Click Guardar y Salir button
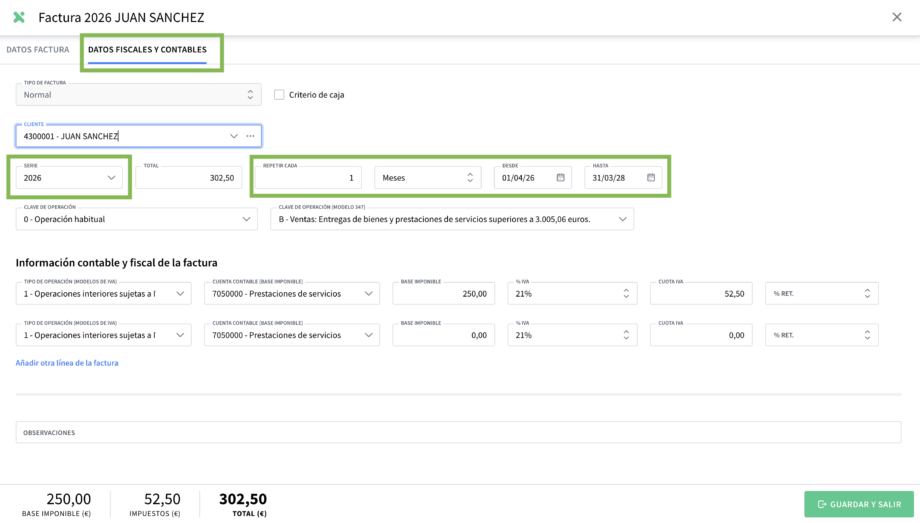This screenshot has height=523, width=920. click(858, 504)
